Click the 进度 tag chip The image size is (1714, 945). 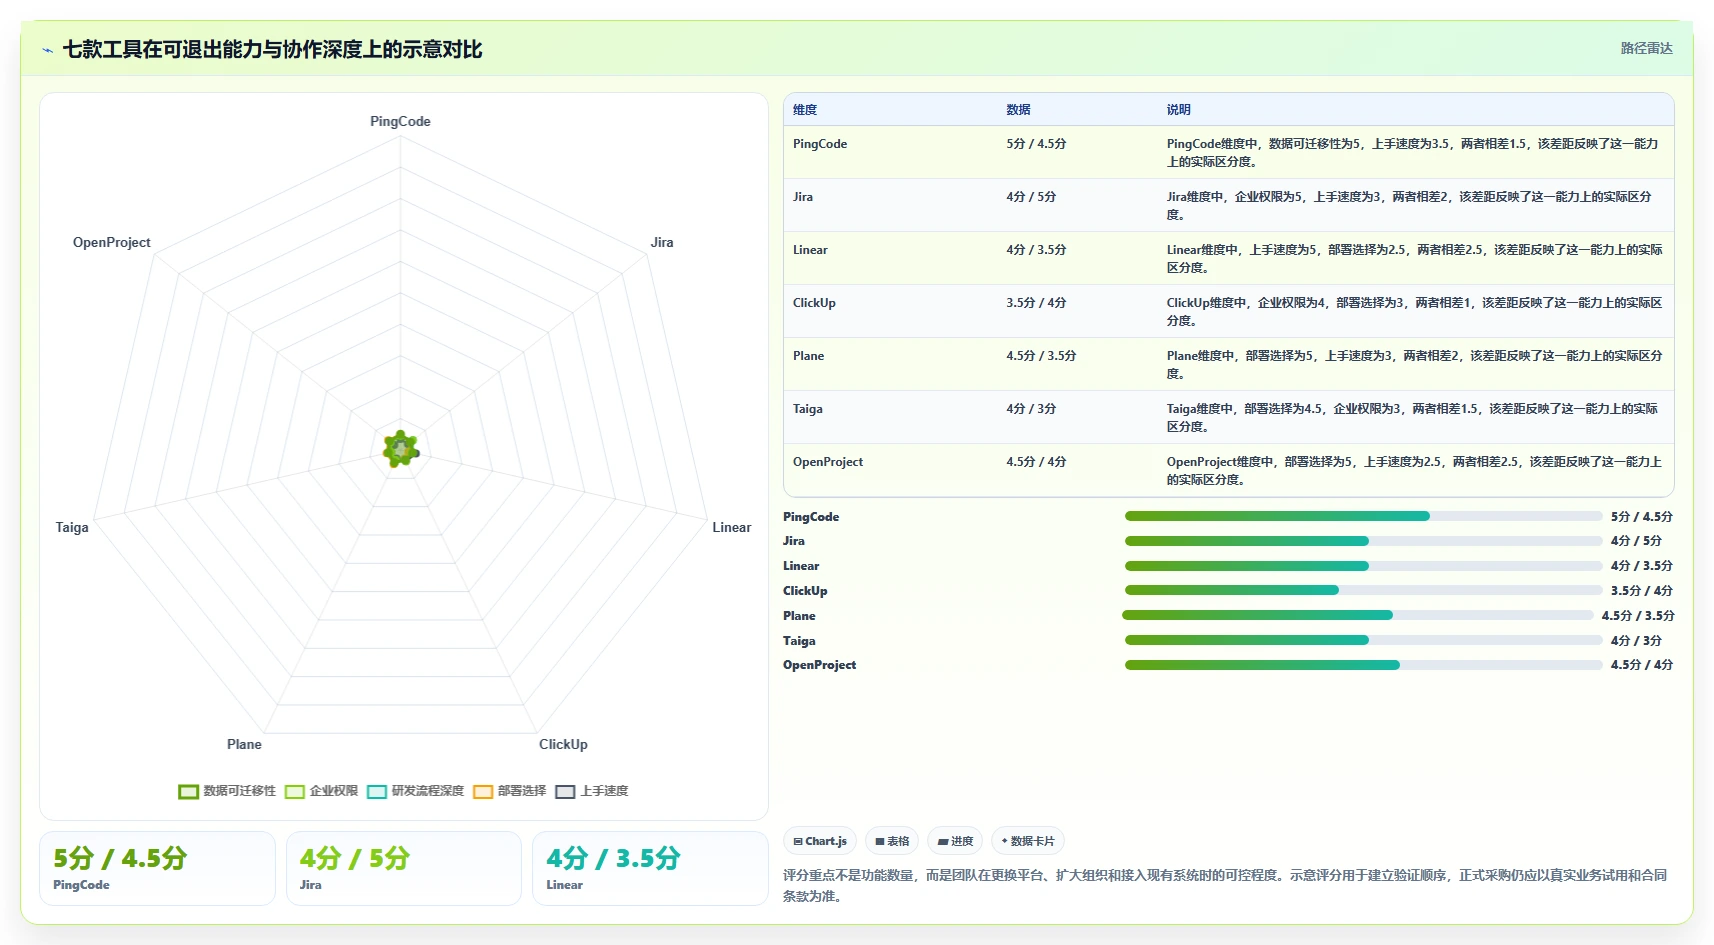pos(955,841)
